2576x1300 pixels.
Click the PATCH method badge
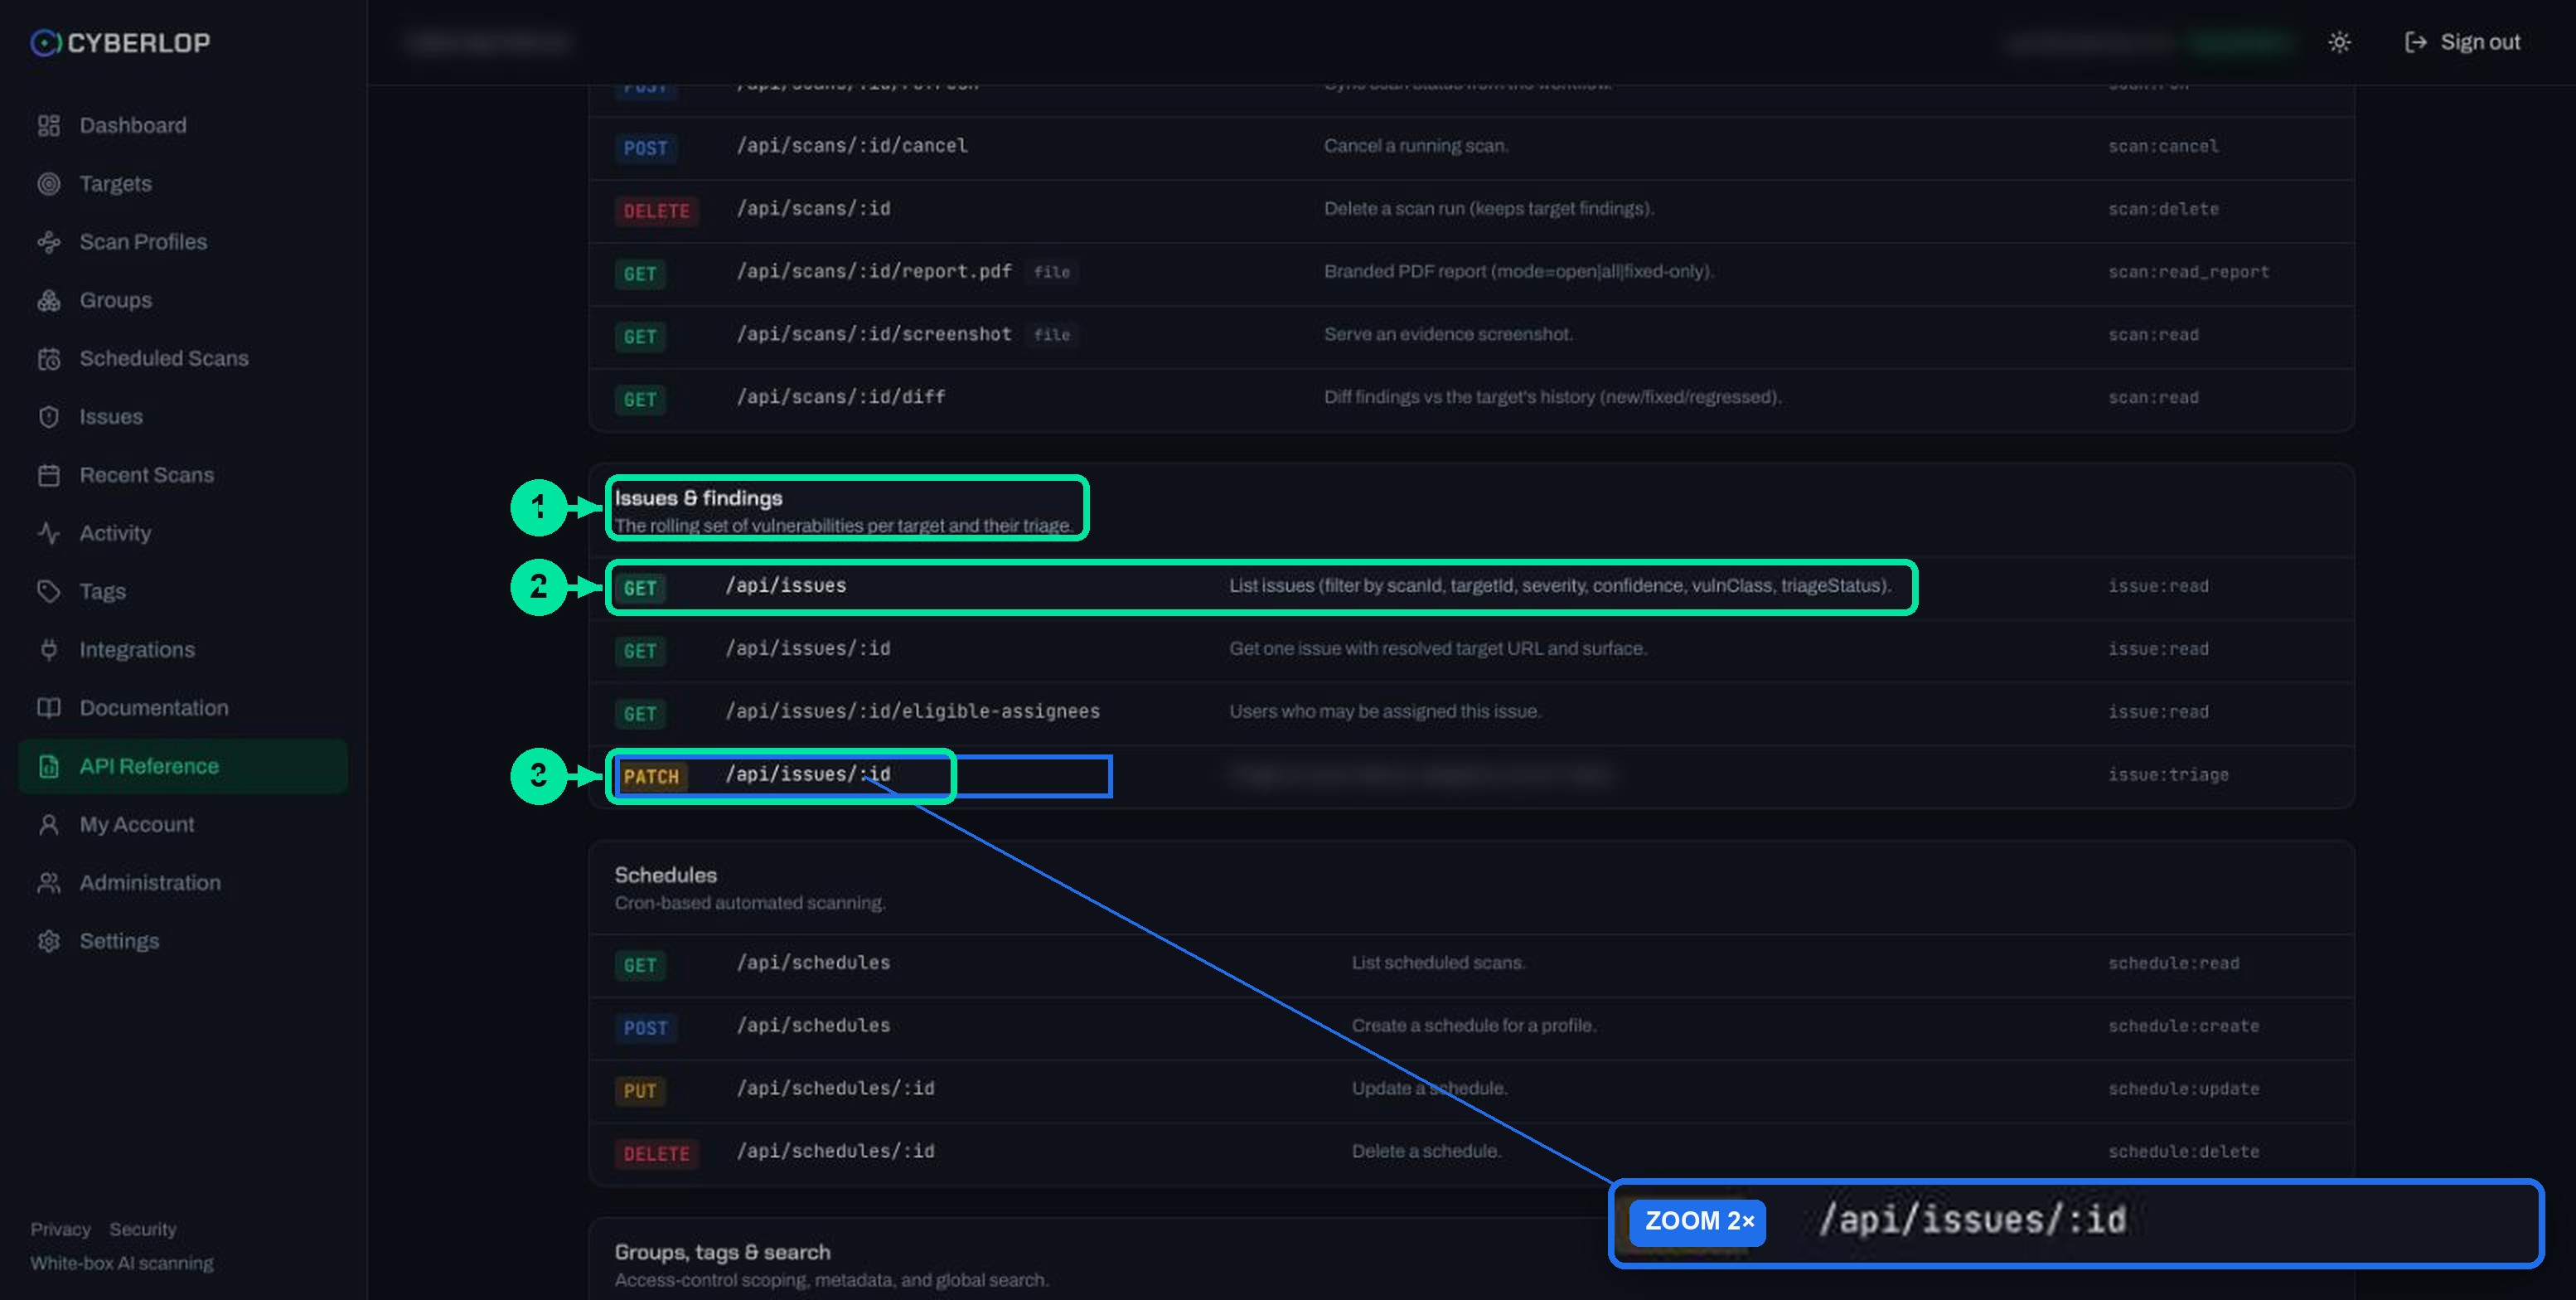coord(651,776)
